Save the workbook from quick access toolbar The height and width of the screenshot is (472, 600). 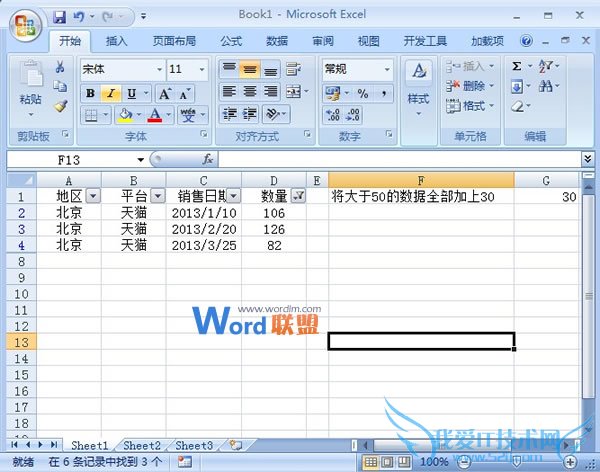(59, 16)
